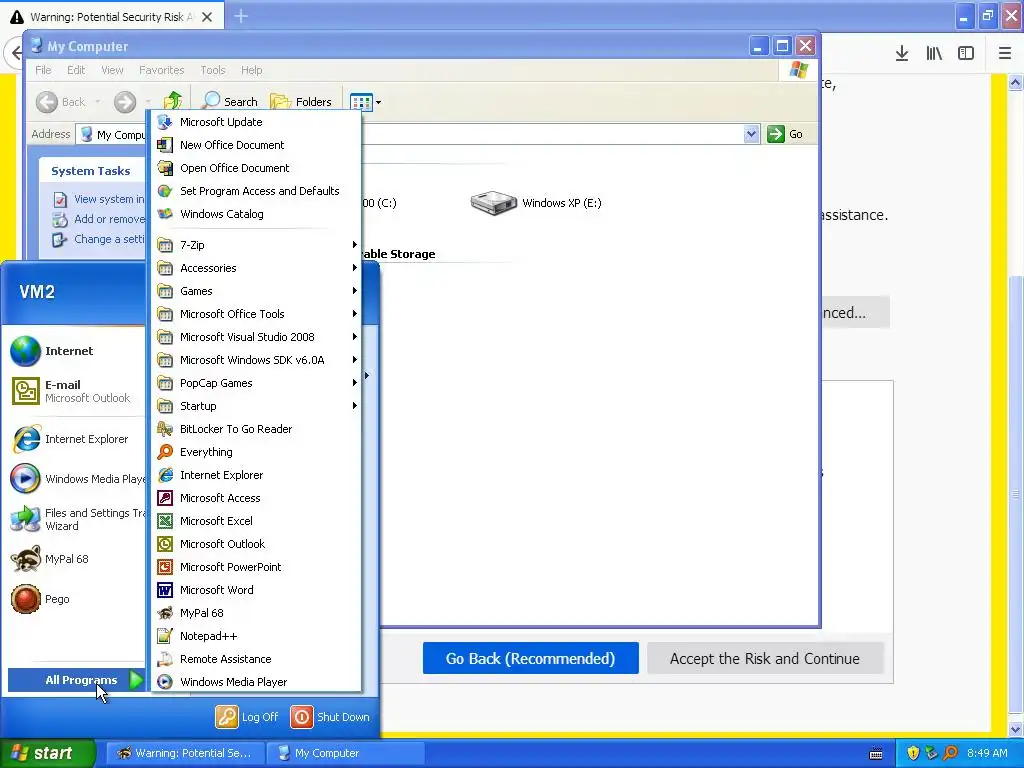This screenshot has width=1024, height=768.
Task: Open the File menu in My Computer
Action: [43, 70]
